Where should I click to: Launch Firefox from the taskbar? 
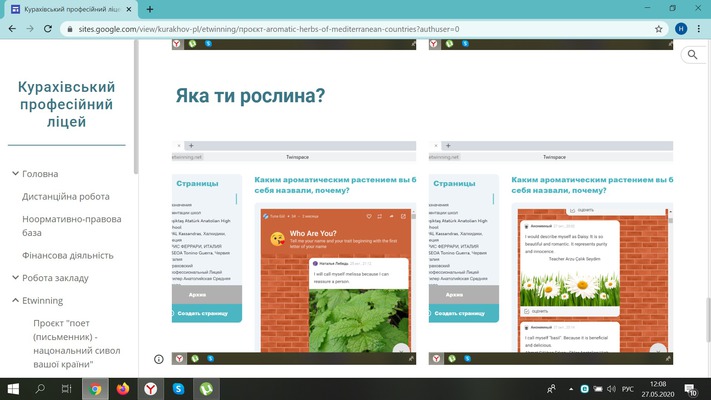pos(123,388)
